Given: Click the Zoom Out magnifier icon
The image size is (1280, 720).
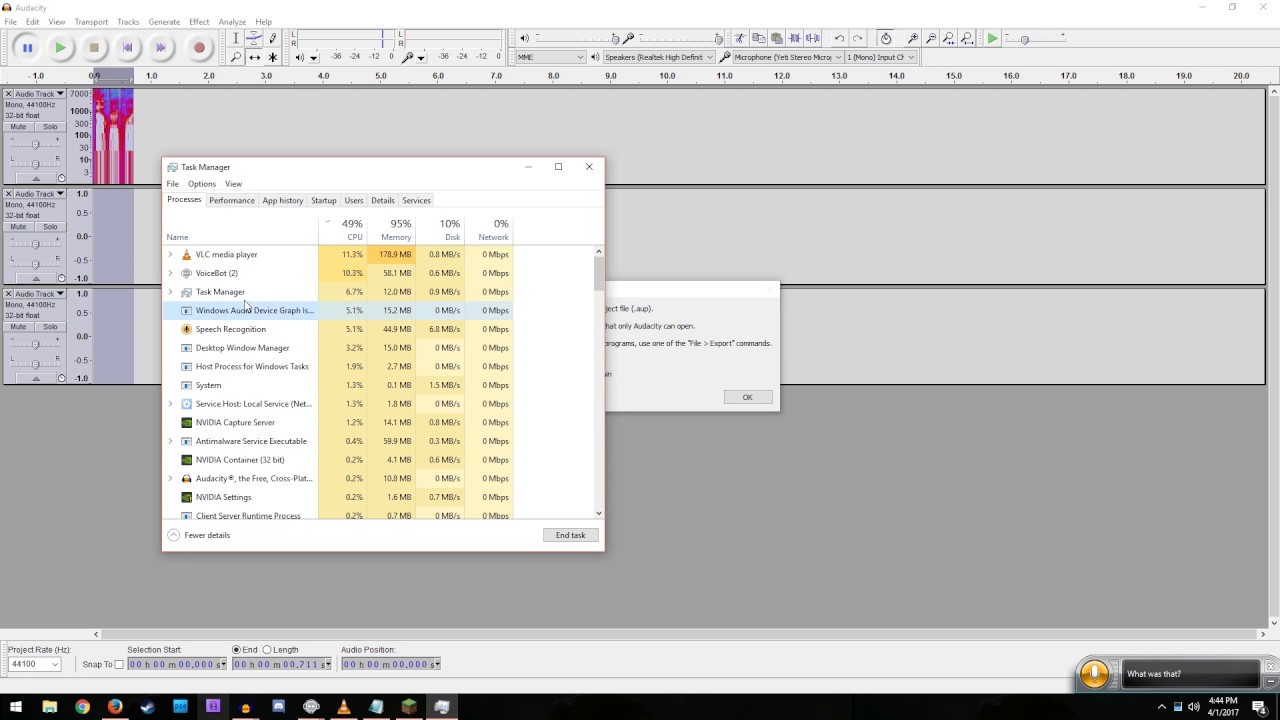Looking at the screenshot, I should 930,38.
